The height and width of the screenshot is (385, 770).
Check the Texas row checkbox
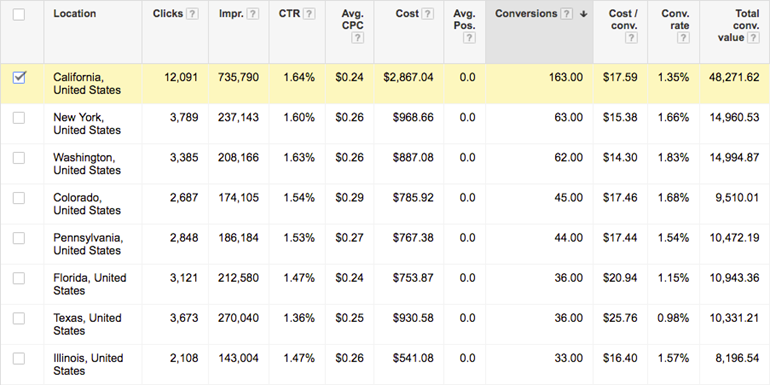[19, 319]
